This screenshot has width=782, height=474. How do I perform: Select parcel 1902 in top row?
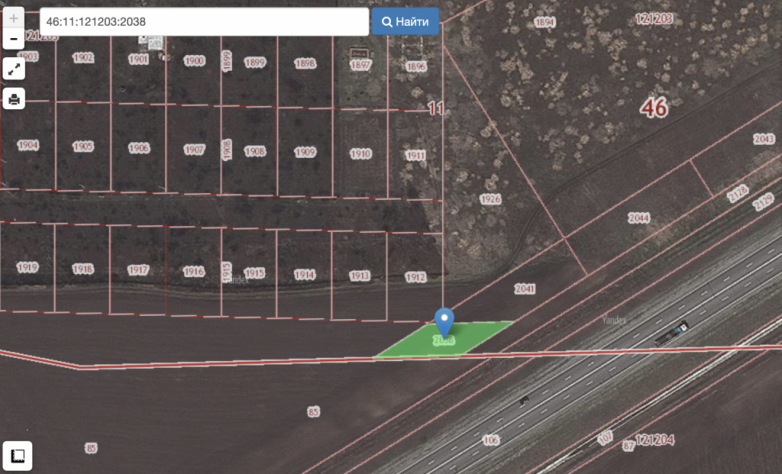tap(83, 58)
